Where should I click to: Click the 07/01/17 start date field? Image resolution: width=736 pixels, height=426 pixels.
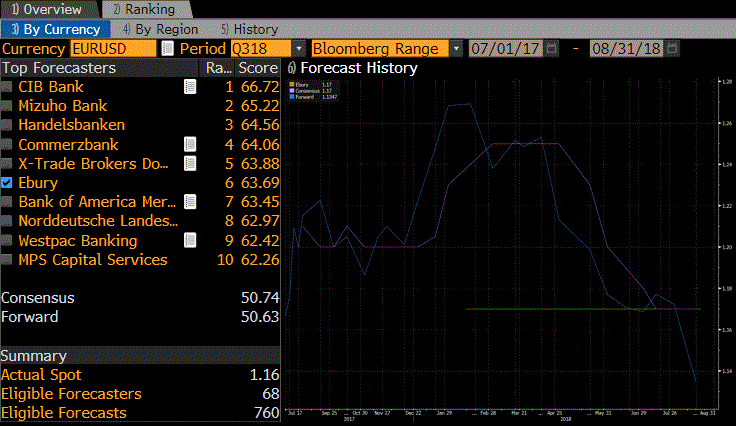(506, 48)
